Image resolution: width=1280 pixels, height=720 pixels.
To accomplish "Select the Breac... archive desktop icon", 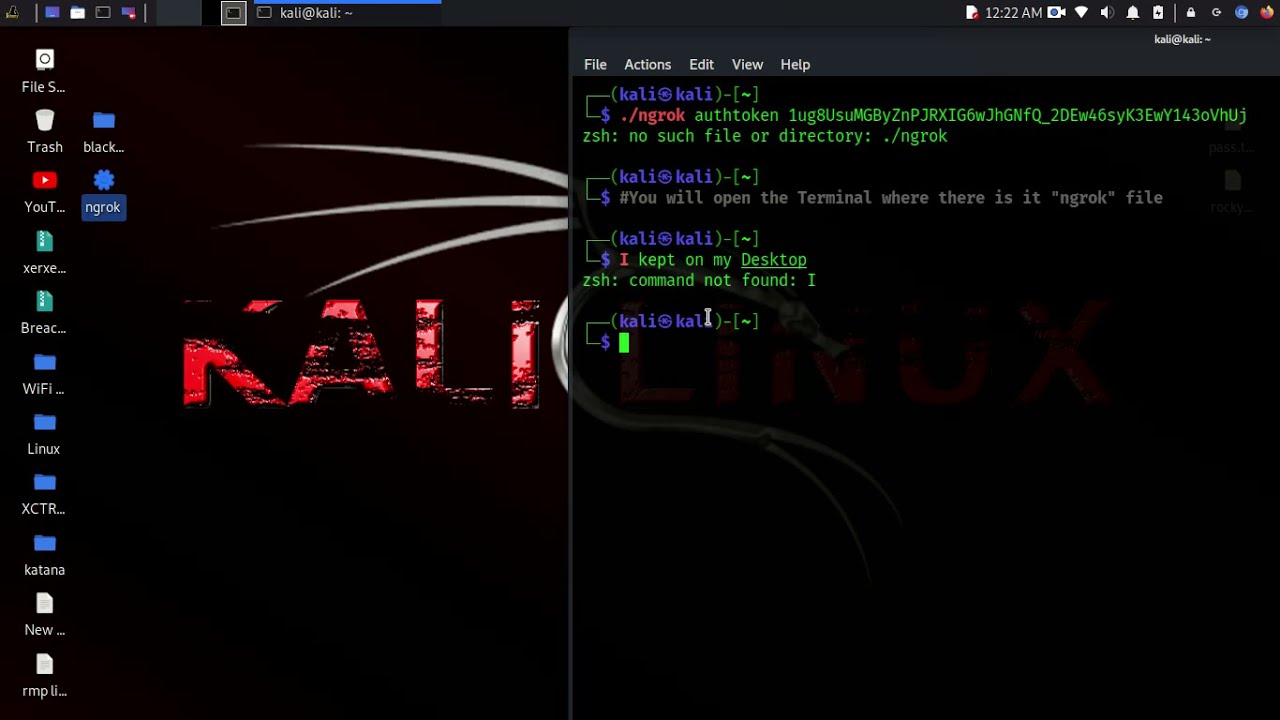I will tap(44, 313).
